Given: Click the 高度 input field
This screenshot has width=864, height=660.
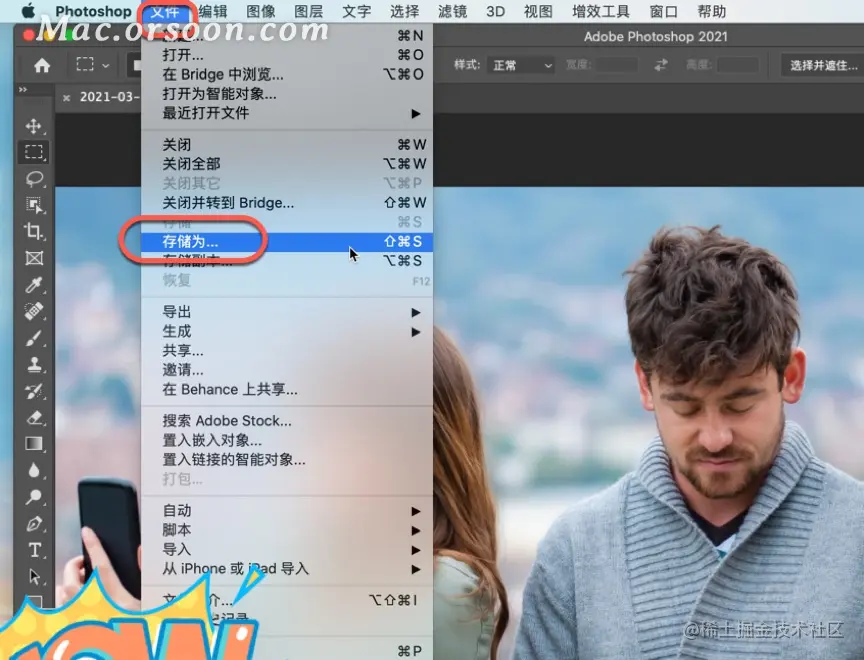Looking at the screenshot, I should 737,65.
